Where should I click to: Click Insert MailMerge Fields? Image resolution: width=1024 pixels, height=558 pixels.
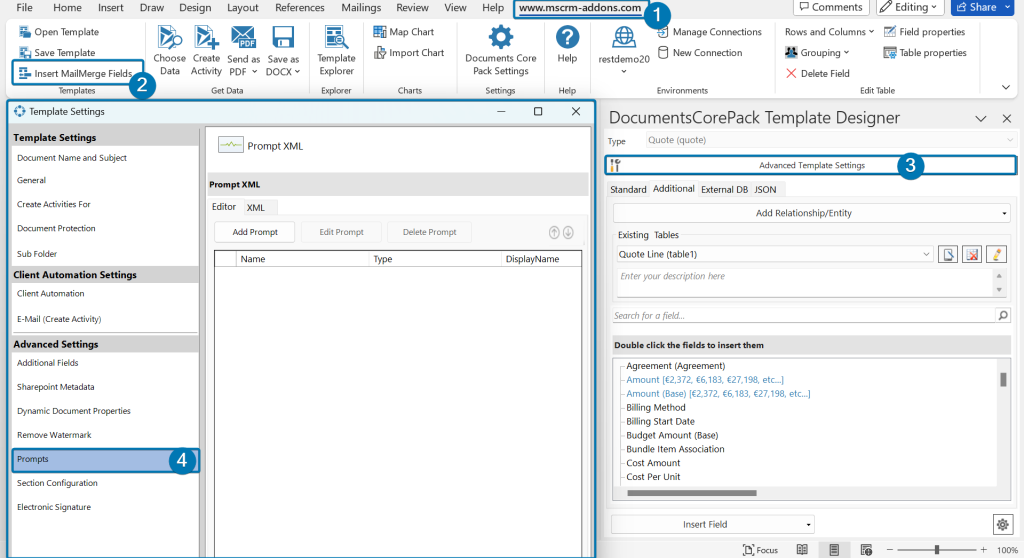(x=76, y=73)
